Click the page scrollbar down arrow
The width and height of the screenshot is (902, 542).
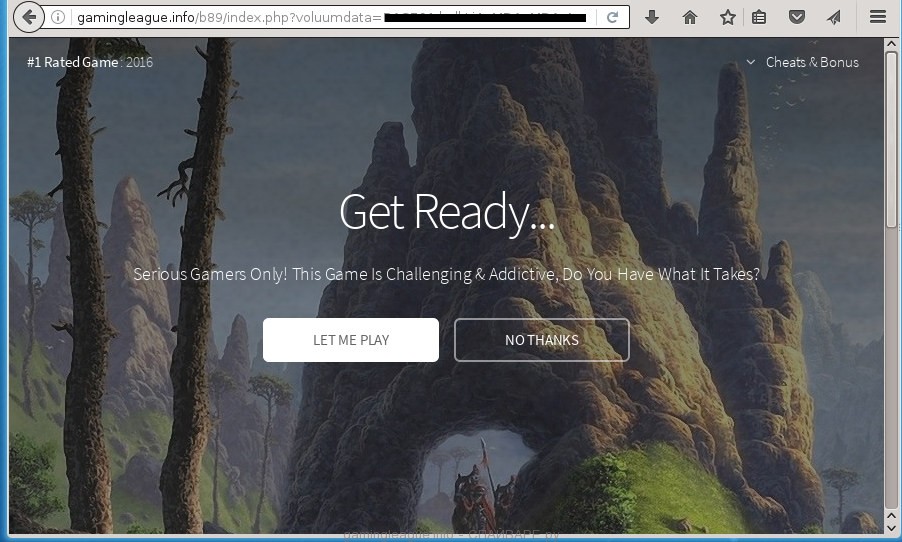(892, 527)
